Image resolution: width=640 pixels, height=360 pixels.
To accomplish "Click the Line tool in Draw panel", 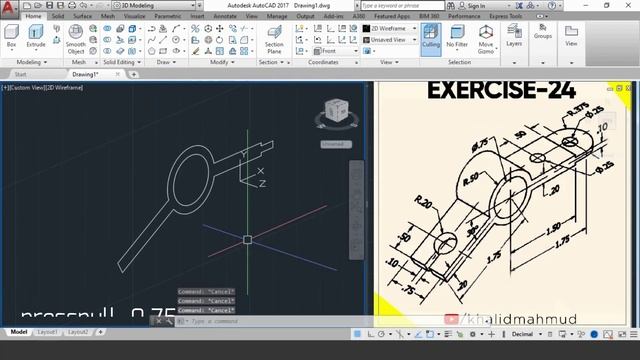I will tap(163, 40).
